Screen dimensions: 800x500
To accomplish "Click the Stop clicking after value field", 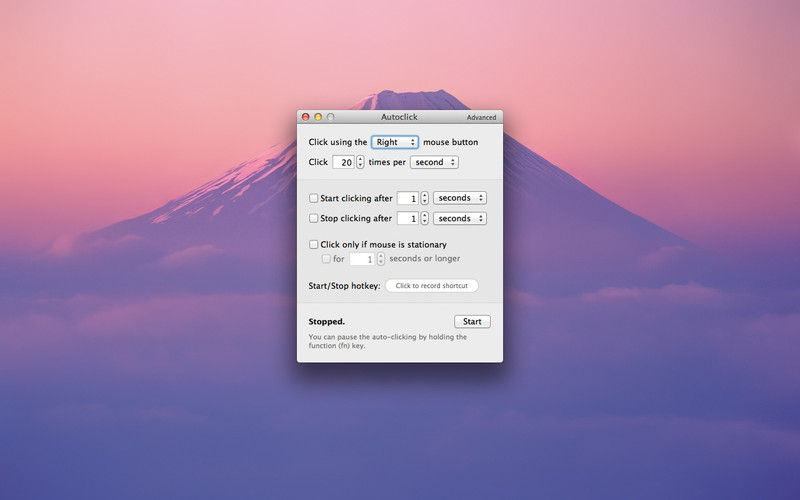I will click(408, 218).
